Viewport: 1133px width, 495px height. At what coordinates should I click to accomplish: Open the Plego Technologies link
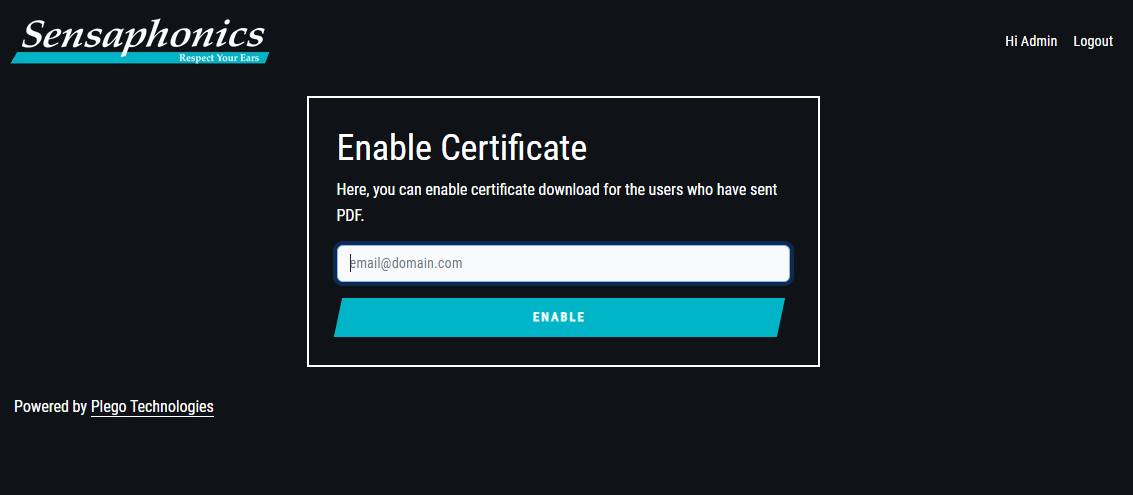click(152, 407)
